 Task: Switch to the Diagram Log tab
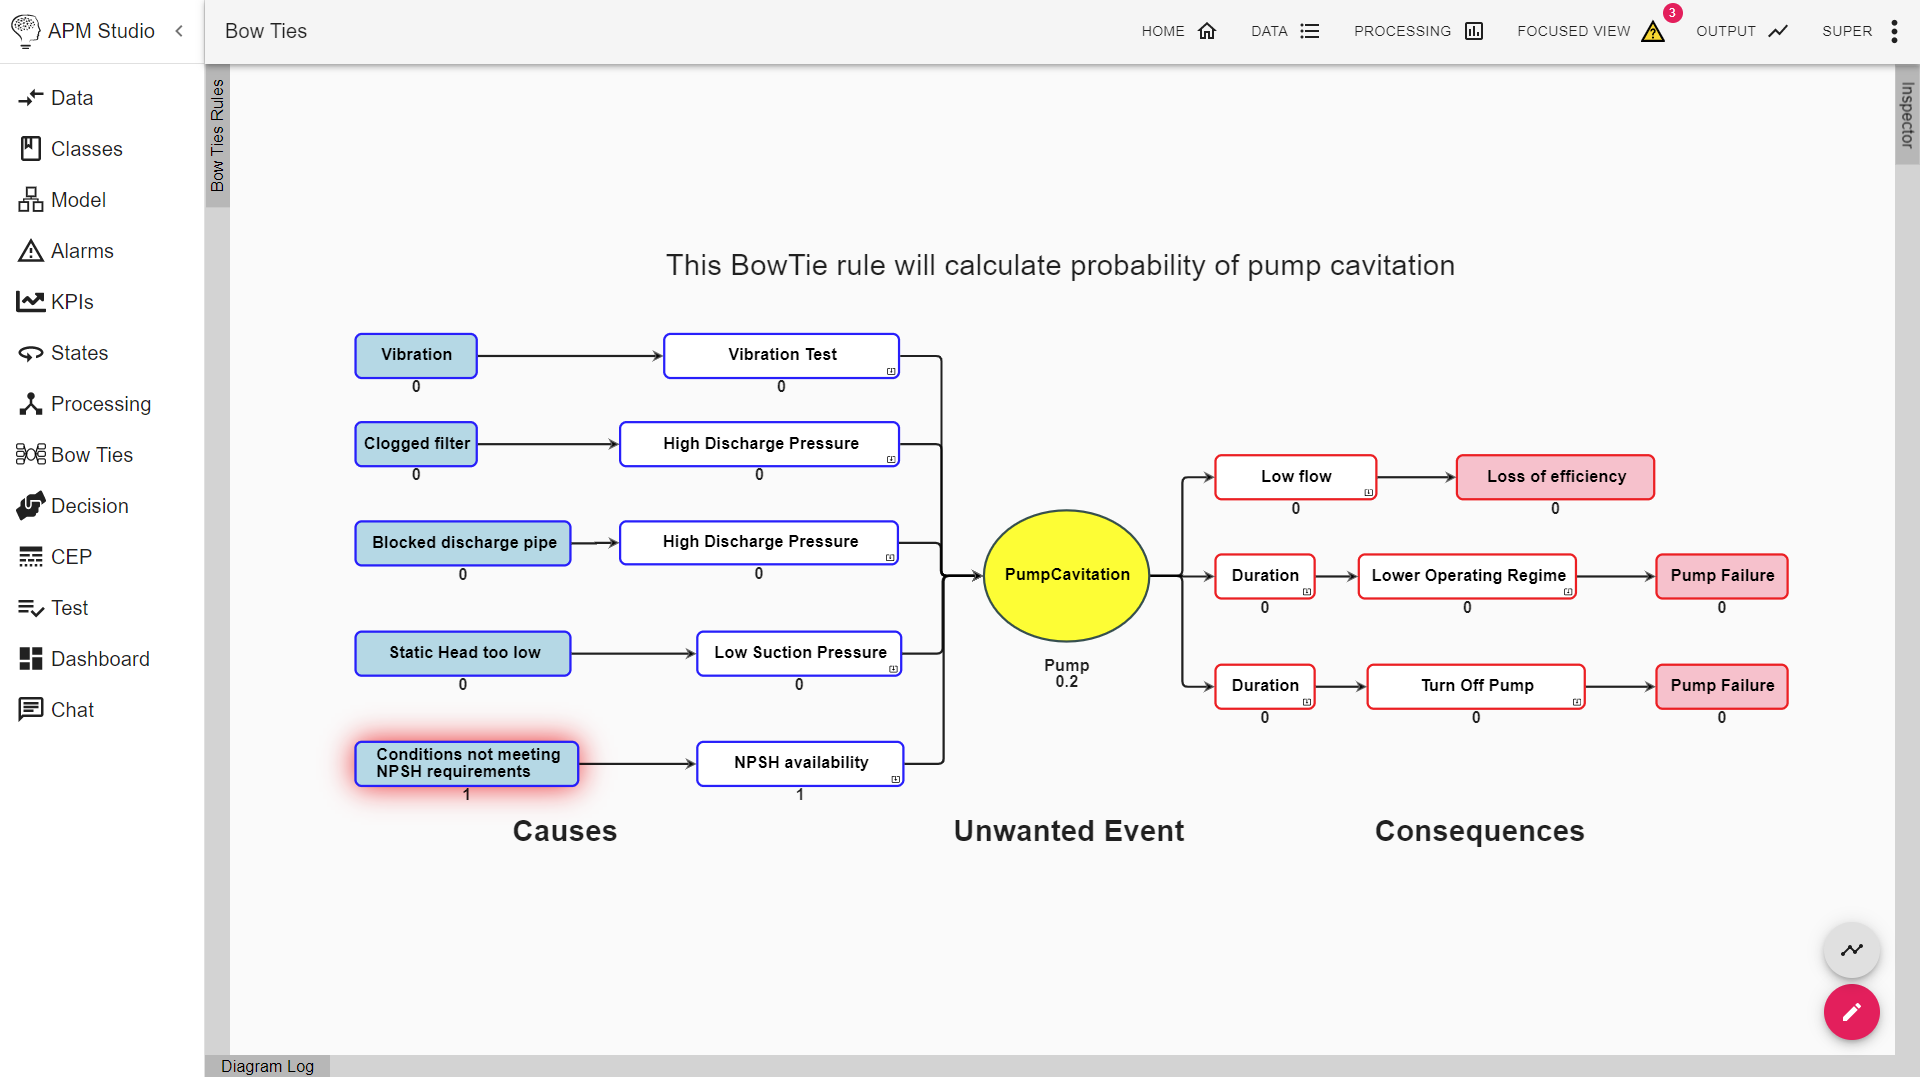(267, 1066)
